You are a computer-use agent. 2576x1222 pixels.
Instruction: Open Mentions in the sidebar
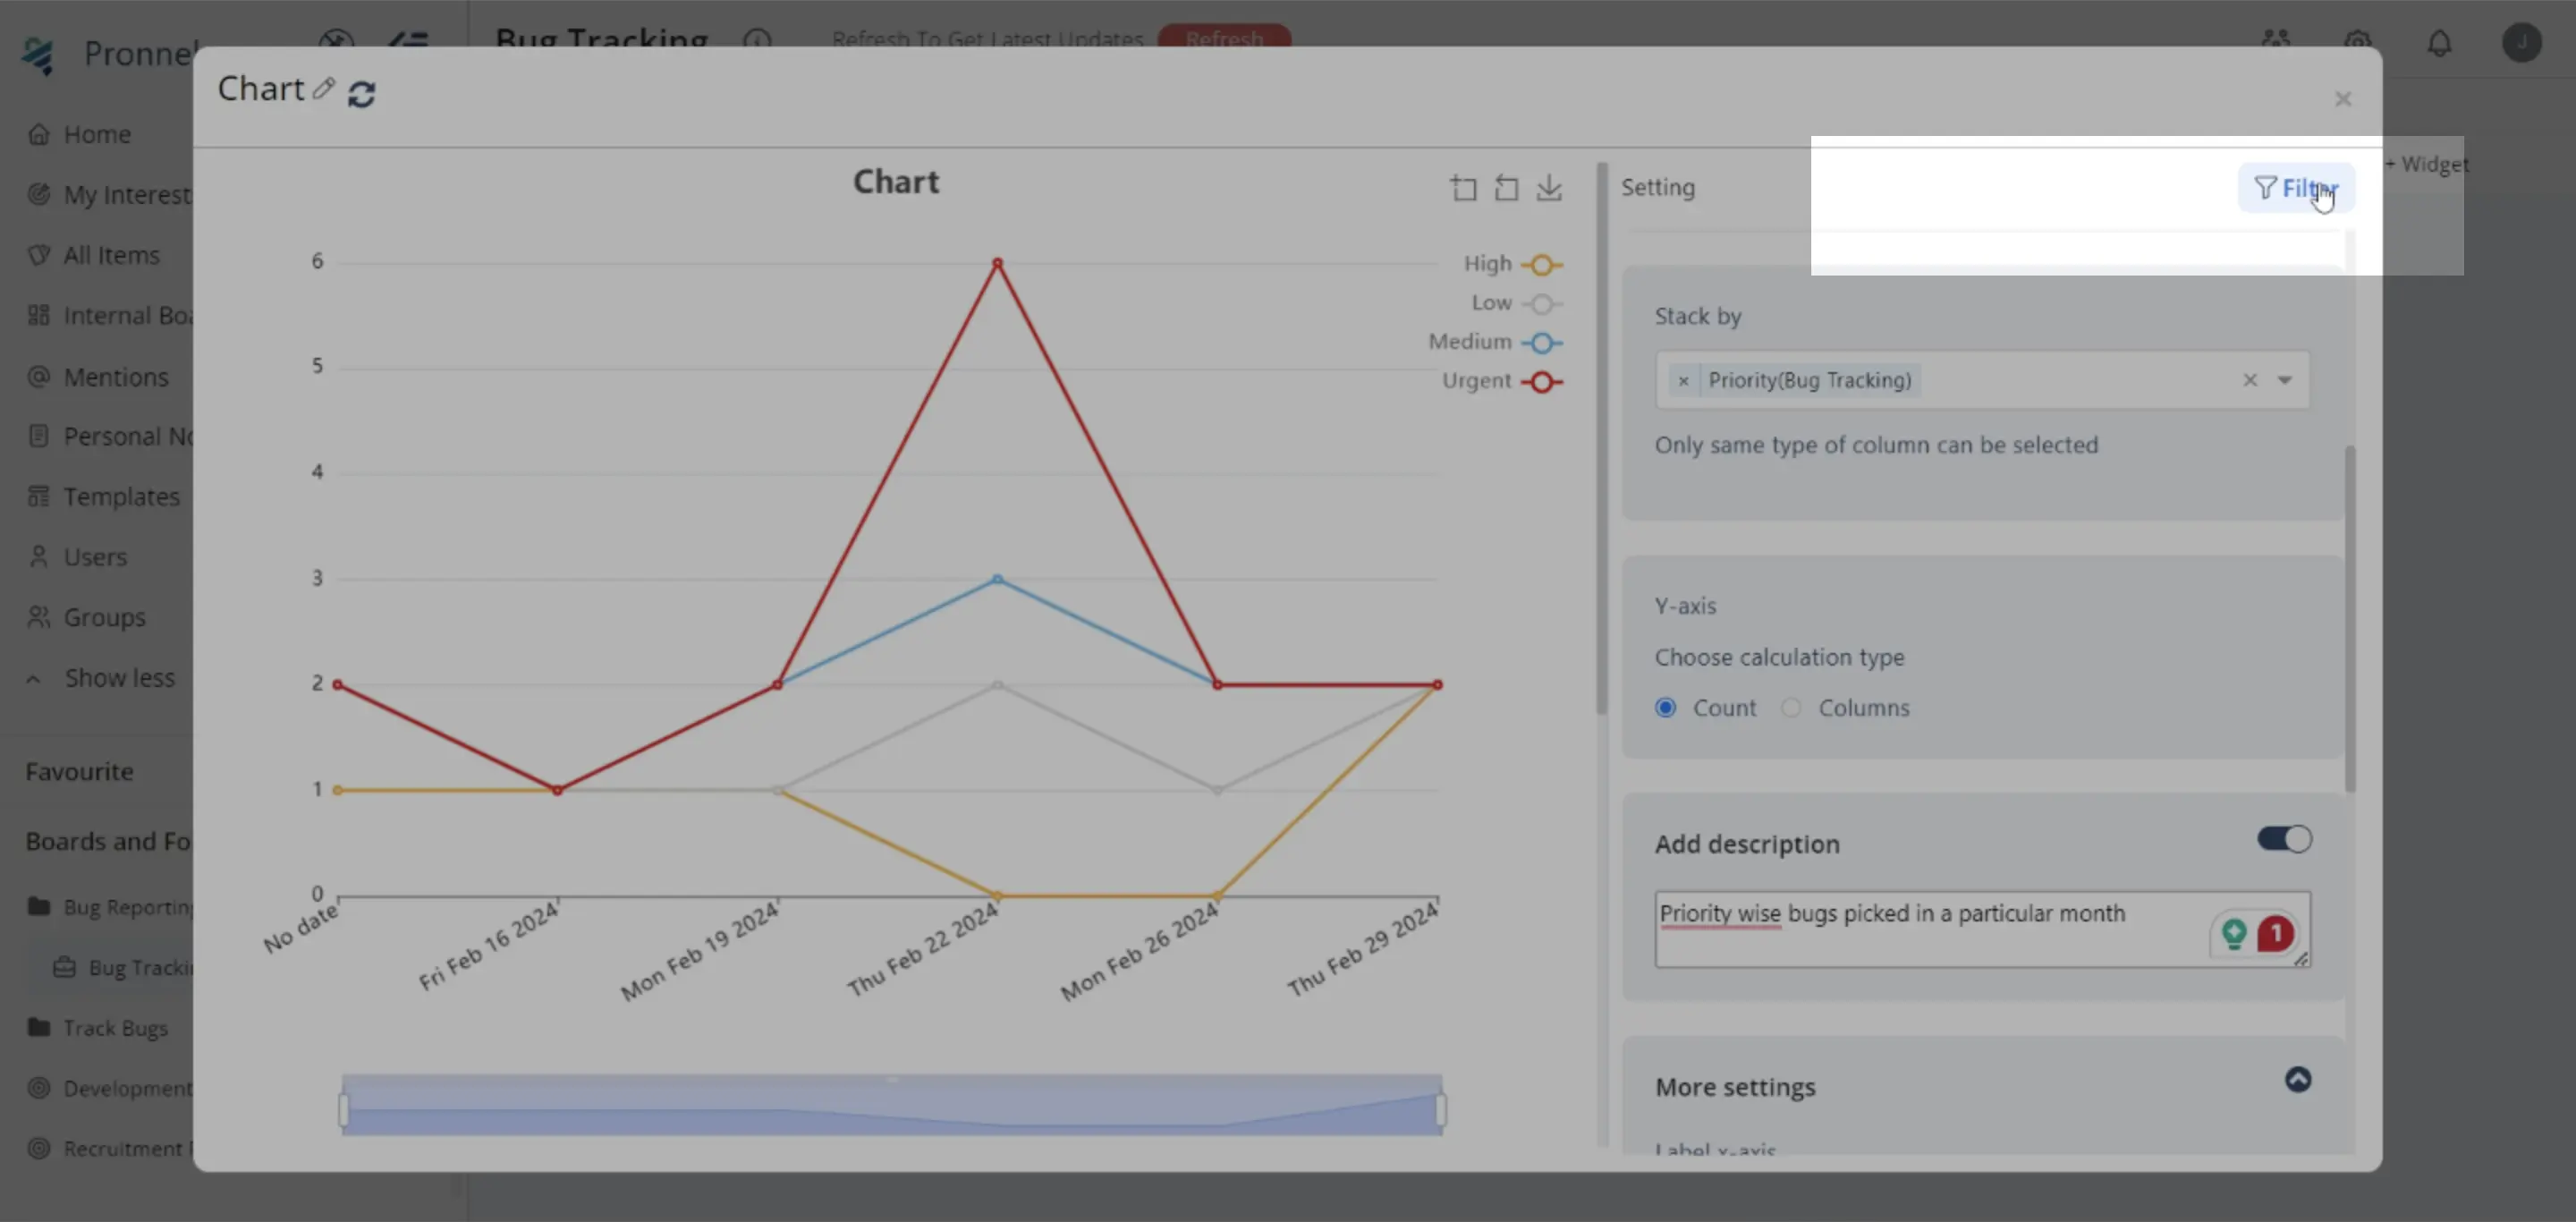[x=116, y=377]
